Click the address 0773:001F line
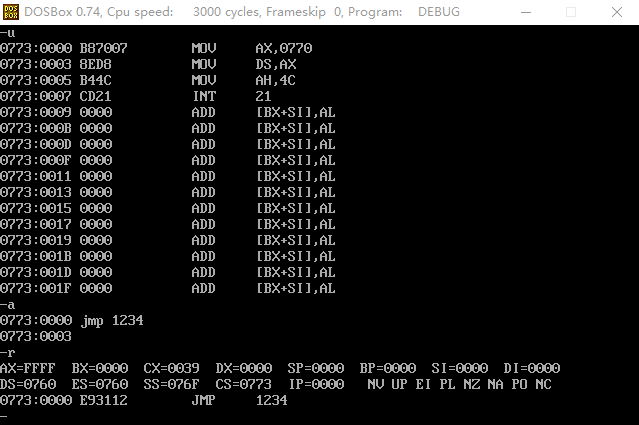This screenshot has width=639, height=425. (x=168, y=288)
